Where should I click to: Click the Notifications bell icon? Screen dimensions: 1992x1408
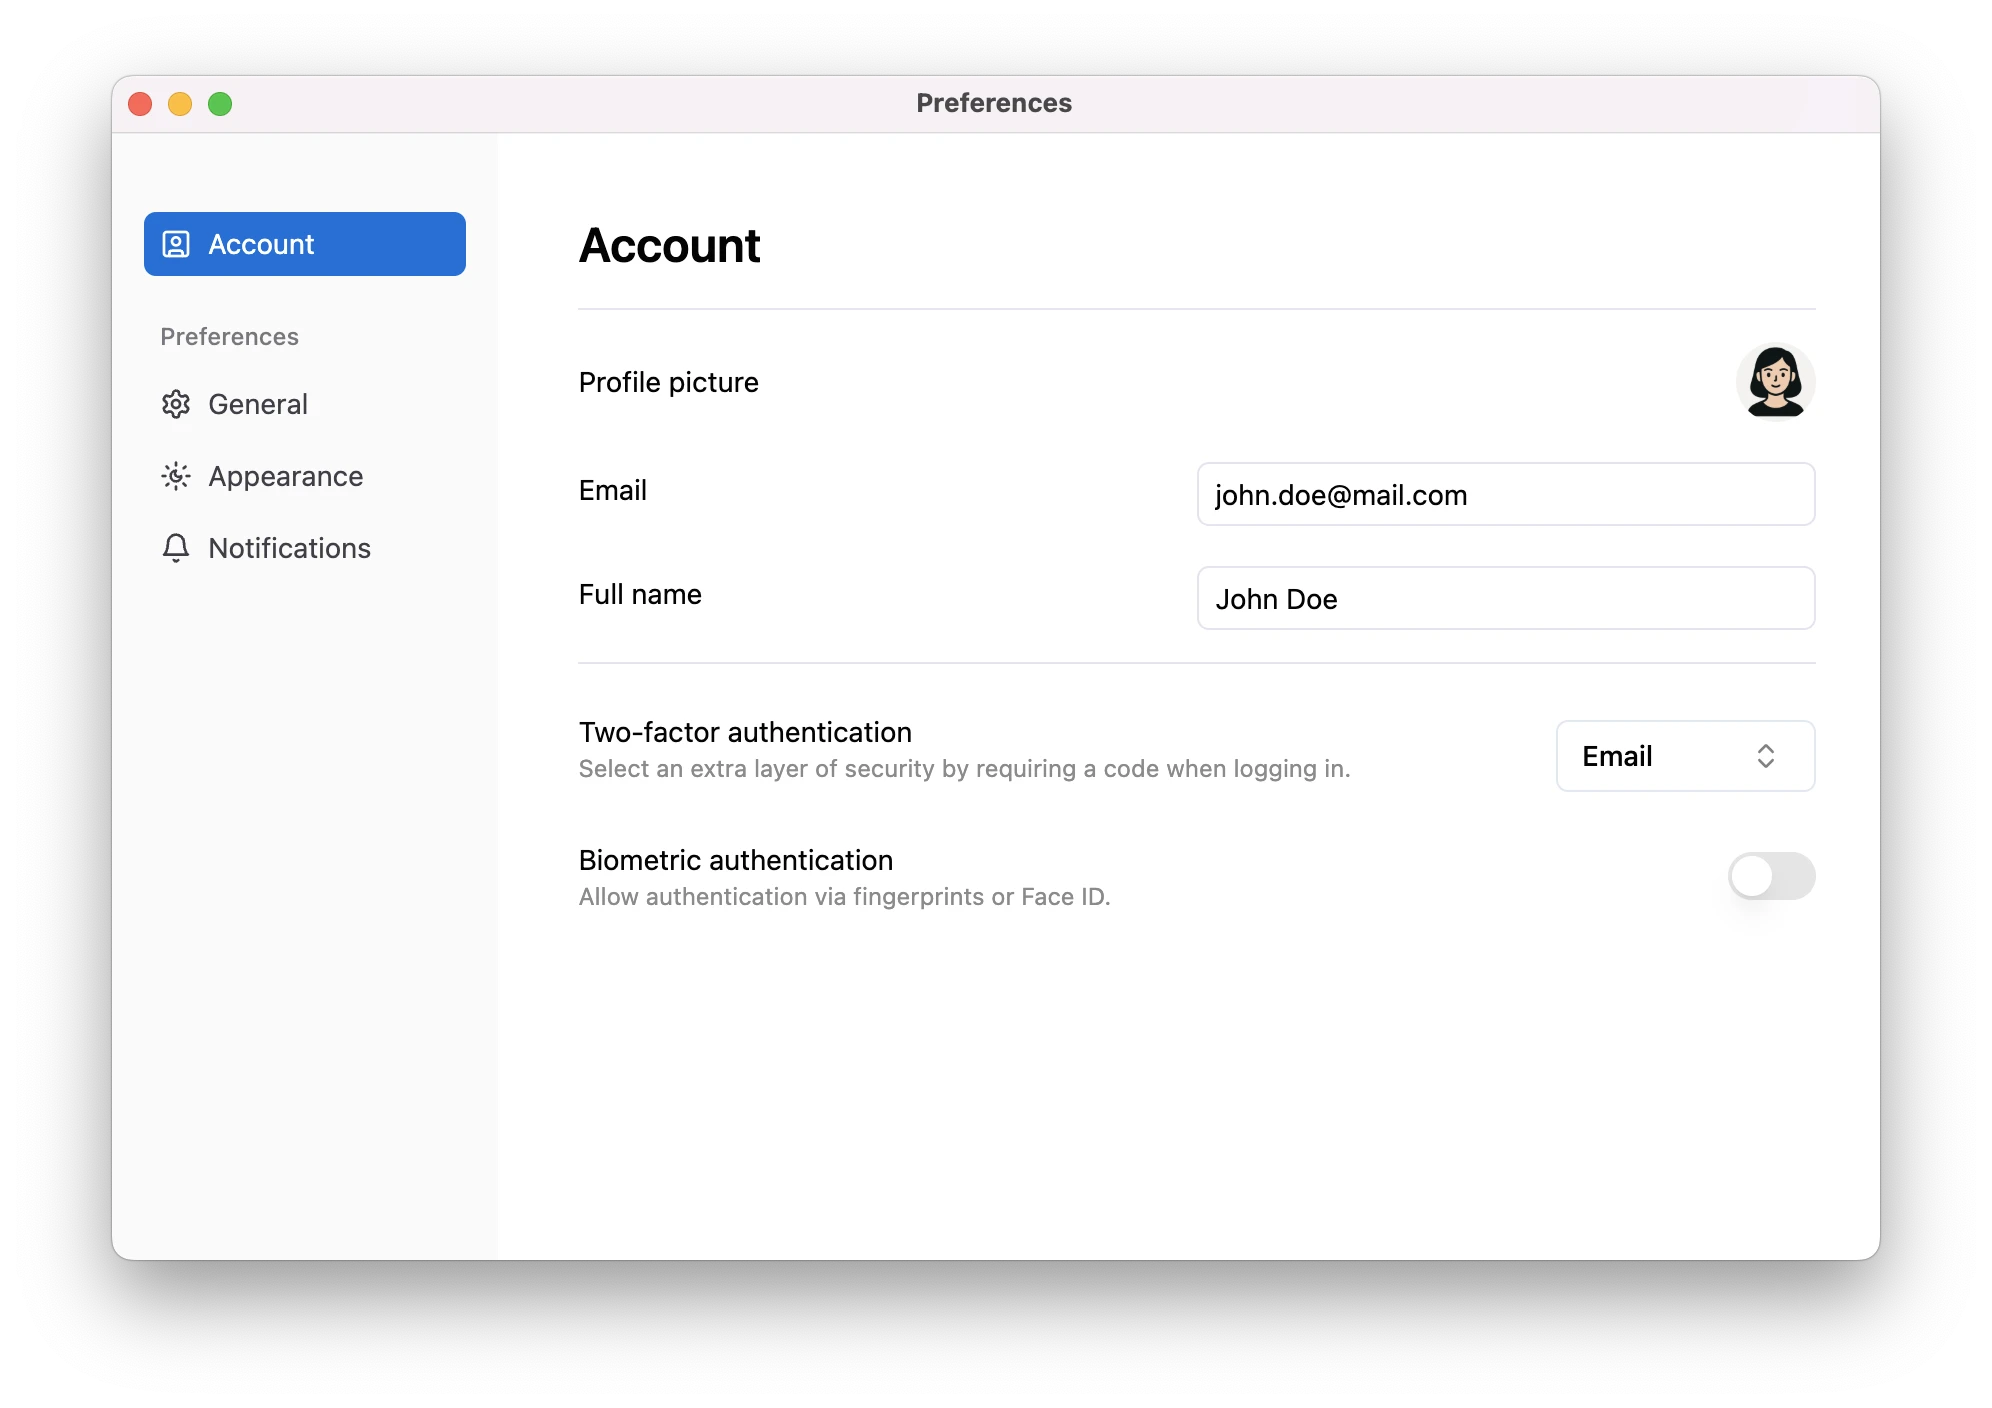click(x=176, y=548)
